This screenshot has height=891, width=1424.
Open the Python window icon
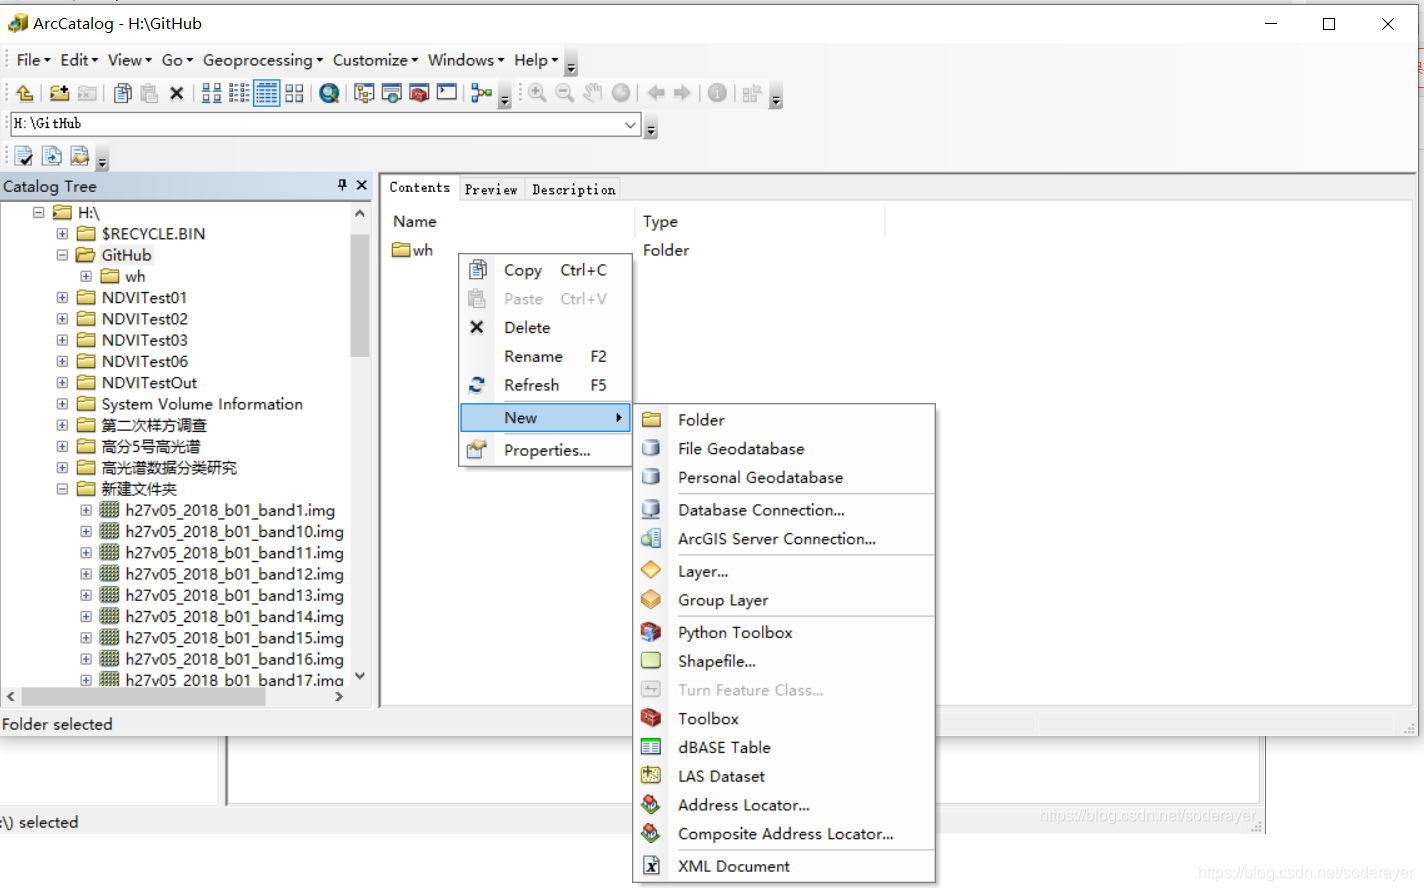point(447,93)
